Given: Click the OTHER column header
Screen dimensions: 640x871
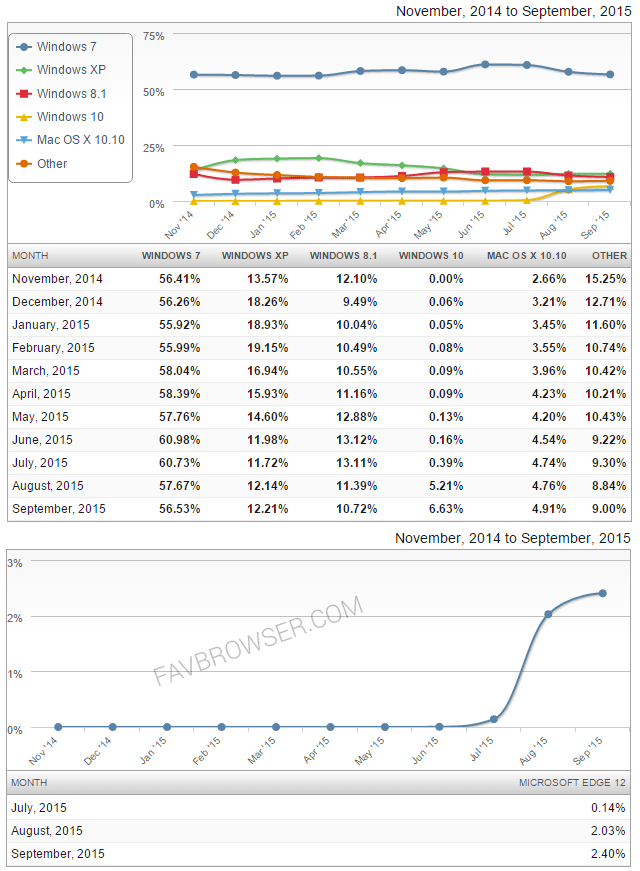Looking at the screenshot, I should [609, 255].
